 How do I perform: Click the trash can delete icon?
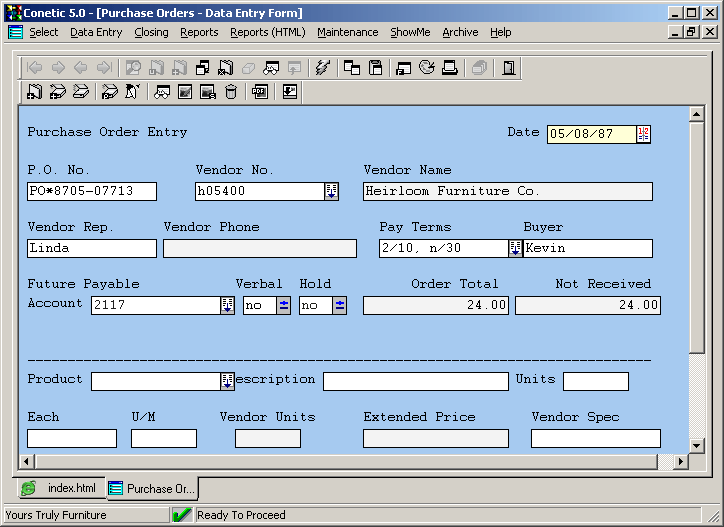point(231,92)
